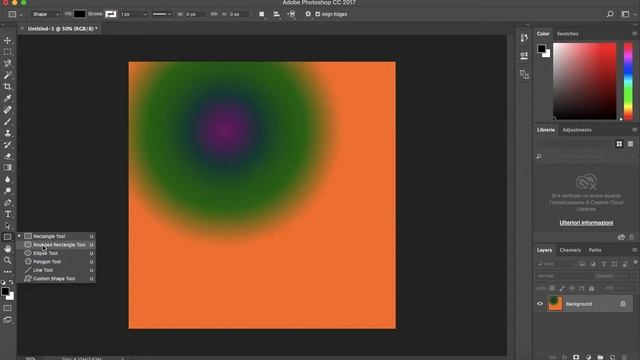Open path alignment icon in options bar

click(277, 14)
